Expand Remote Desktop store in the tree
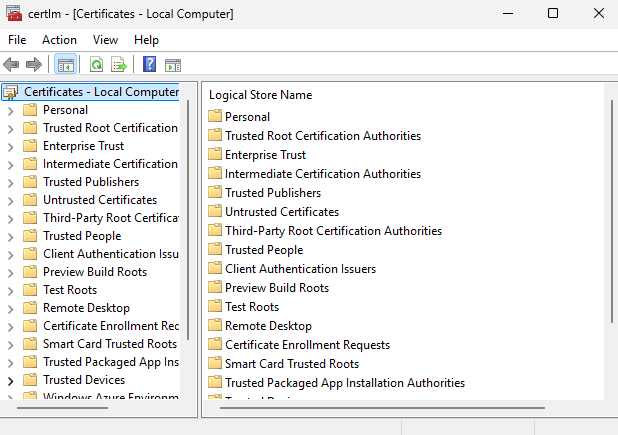618x435 pixels. pos(10,308)
